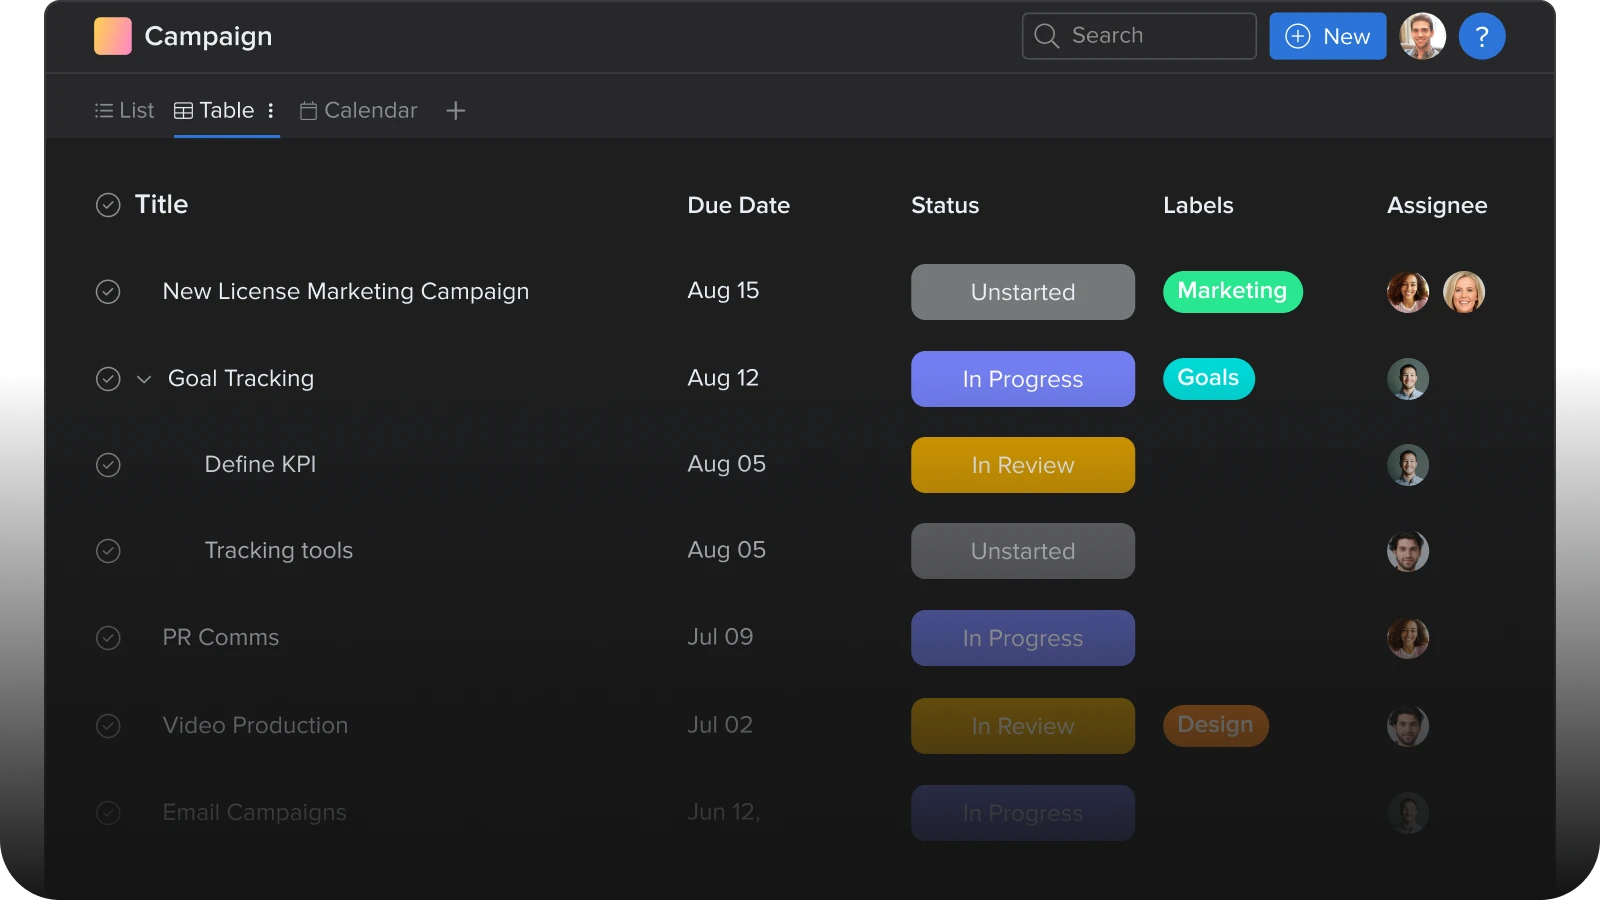Open the user profile avatar in header
1600x900 pixels.
click(1422, 37)
